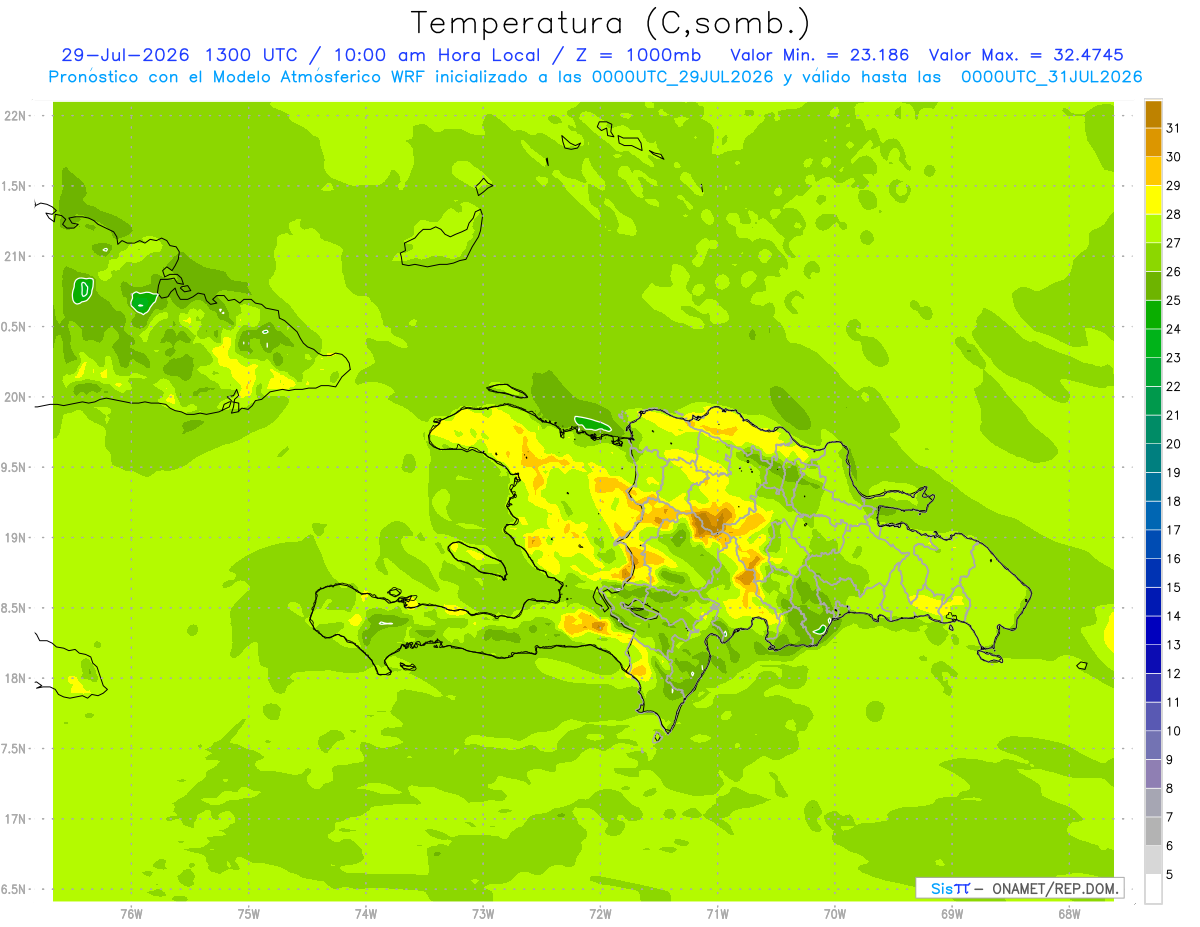
Task: Click the latitude axis label "19N"
Action: point(16,537)
